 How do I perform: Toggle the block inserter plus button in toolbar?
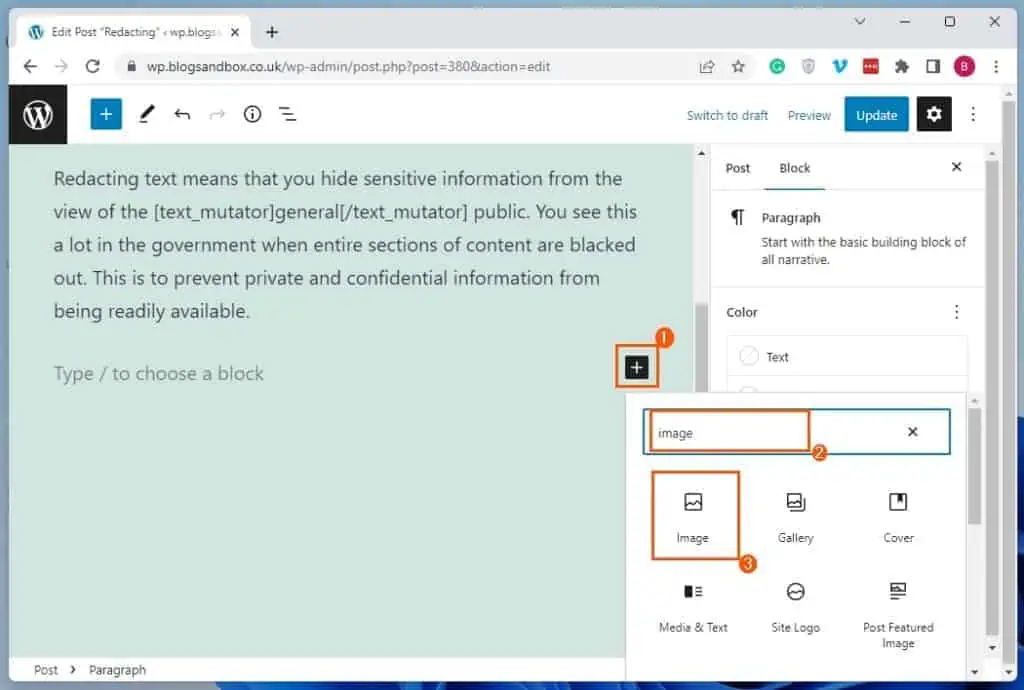106,114
